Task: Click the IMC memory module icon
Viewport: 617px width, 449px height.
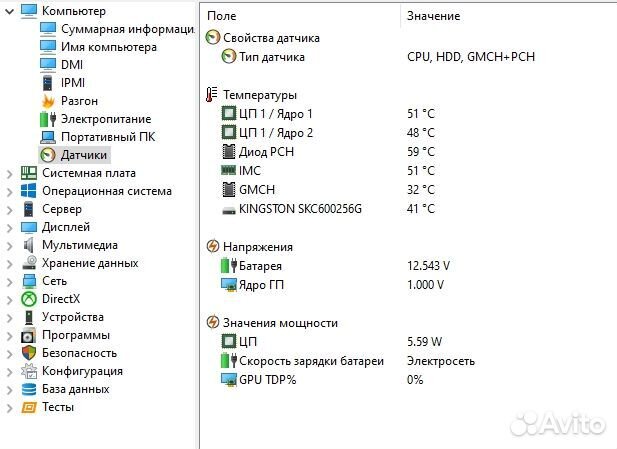Action: [229, 170]
